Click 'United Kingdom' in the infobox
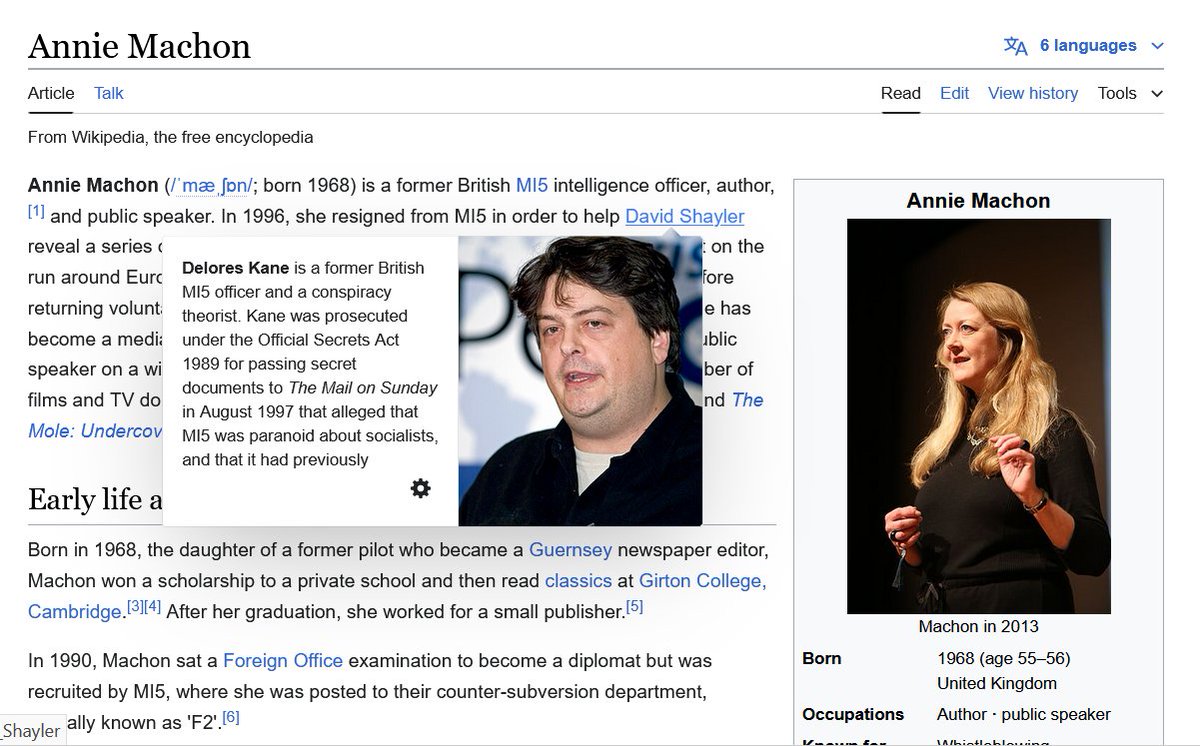This screenshot has width=1200, height=746. [997, 684]
